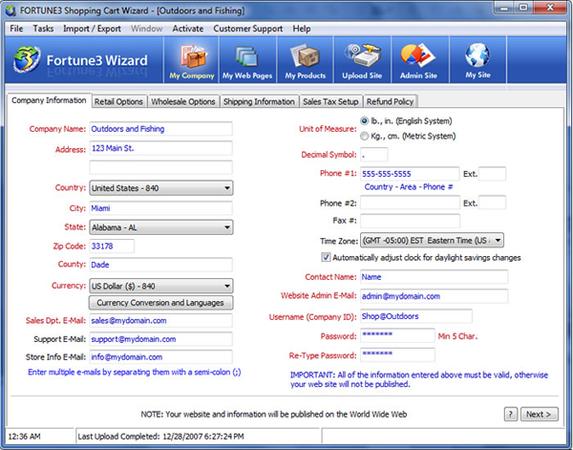The image size is (573, 450).
Task: Expand the Time Zone dropdown
Action: [432, 241]
